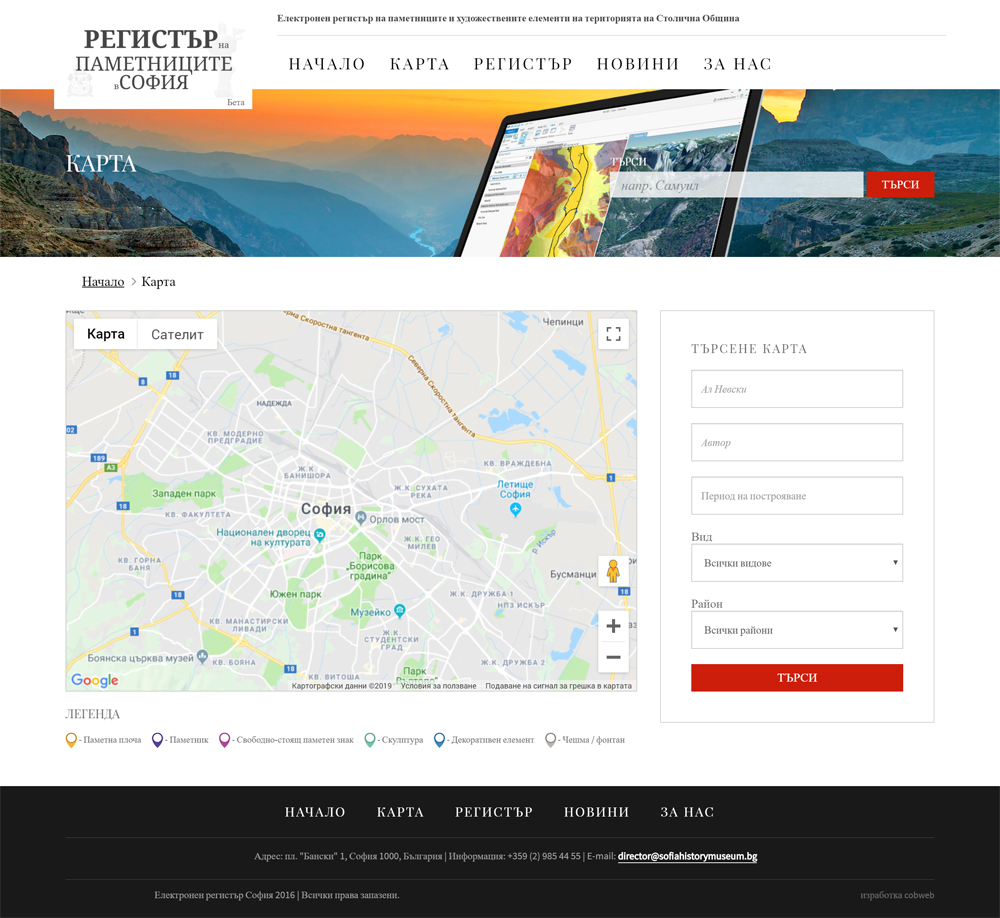
Task: Zoom out on the map
Action: pyautogui.click(x=613, y=657)
